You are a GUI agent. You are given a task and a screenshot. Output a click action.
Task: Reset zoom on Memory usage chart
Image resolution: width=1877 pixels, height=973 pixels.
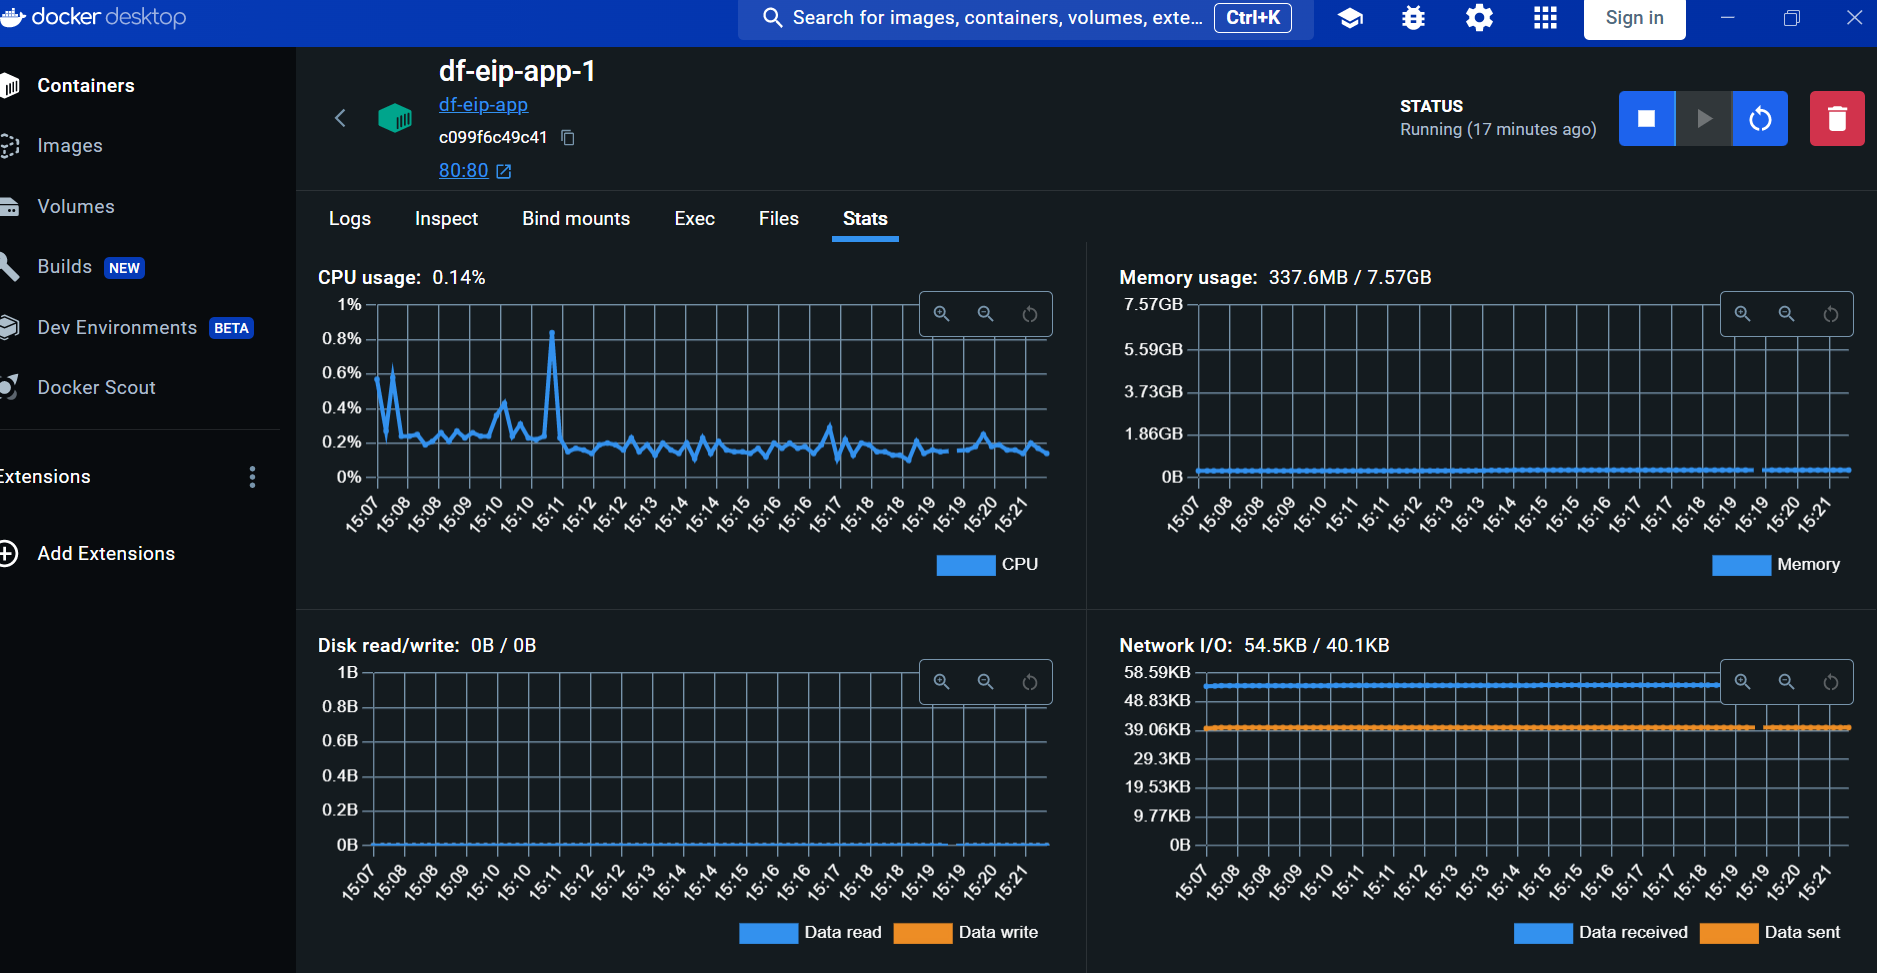(x=1830, y=314)
